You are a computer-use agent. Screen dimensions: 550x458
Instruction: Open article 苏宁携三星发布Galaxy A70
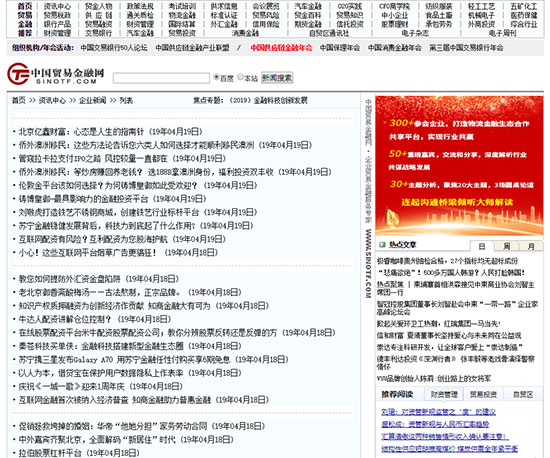pos(124,360)
